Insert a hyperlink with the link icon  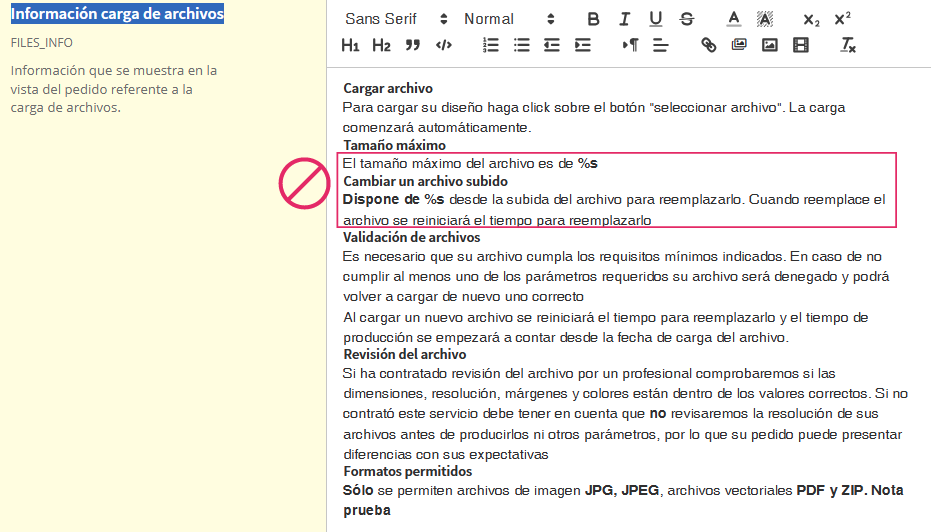(709, 45)
